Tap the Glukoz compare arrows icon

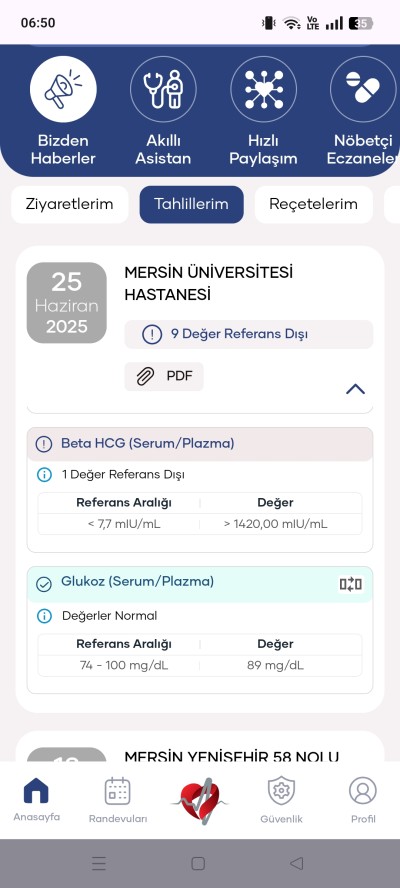click(x=351, y=584)
